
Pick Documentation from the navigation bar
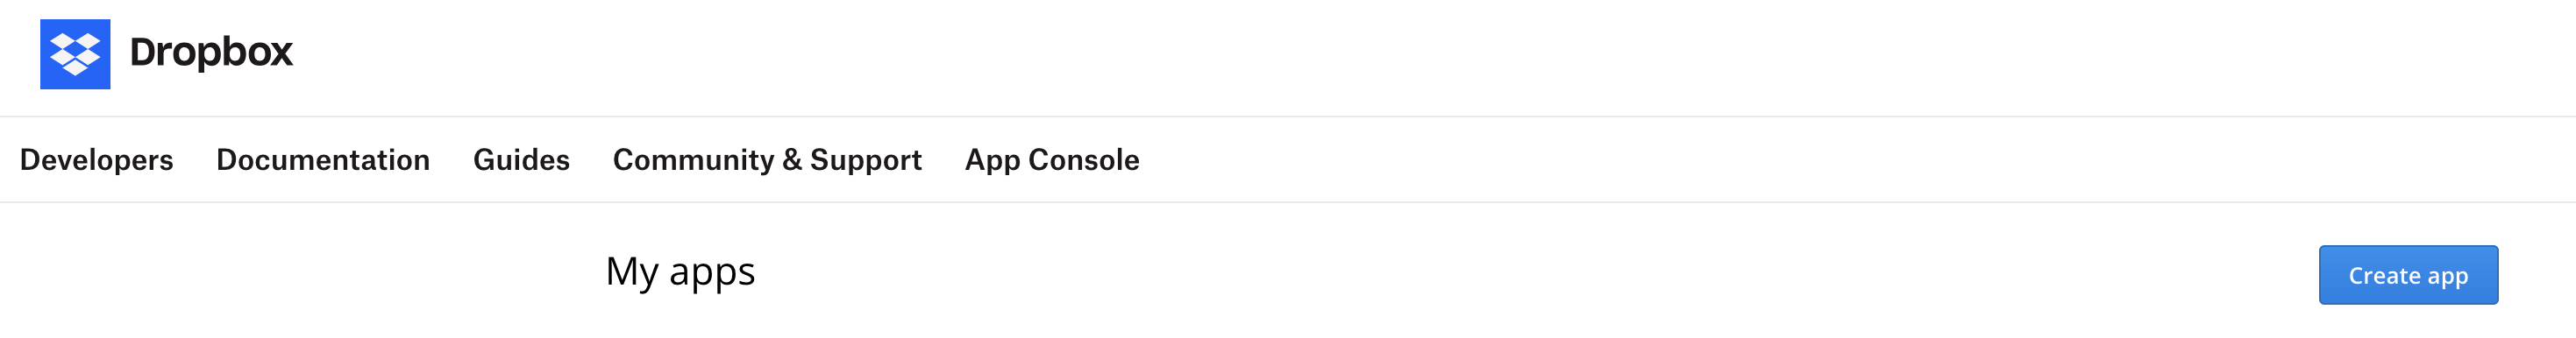click(323, 160)
